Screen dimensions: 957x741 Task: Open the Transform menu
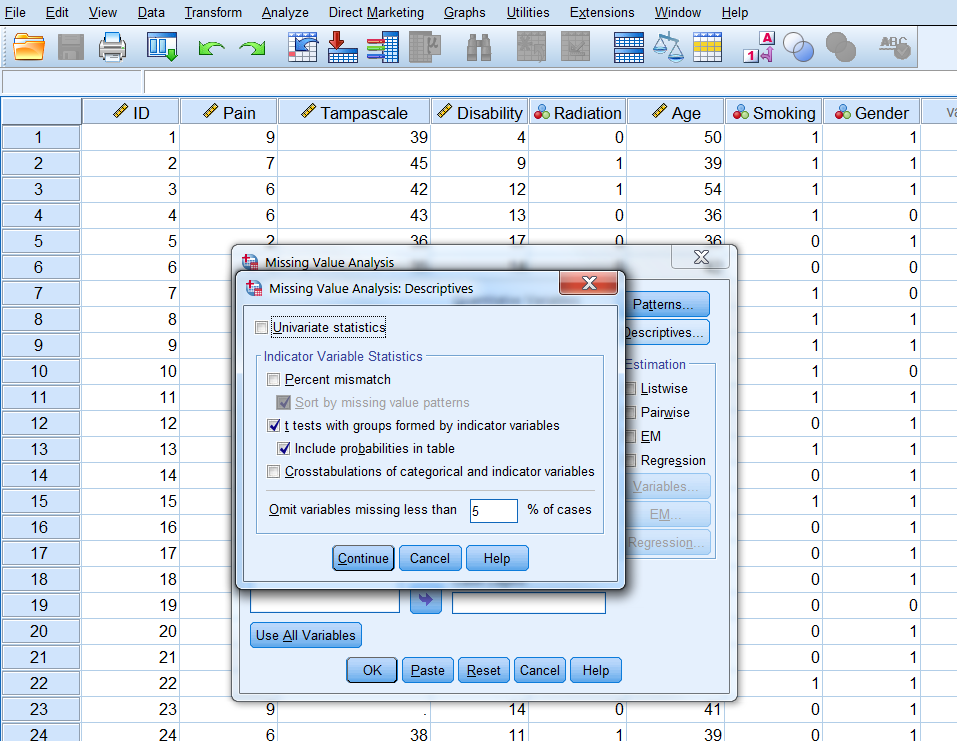213,13
